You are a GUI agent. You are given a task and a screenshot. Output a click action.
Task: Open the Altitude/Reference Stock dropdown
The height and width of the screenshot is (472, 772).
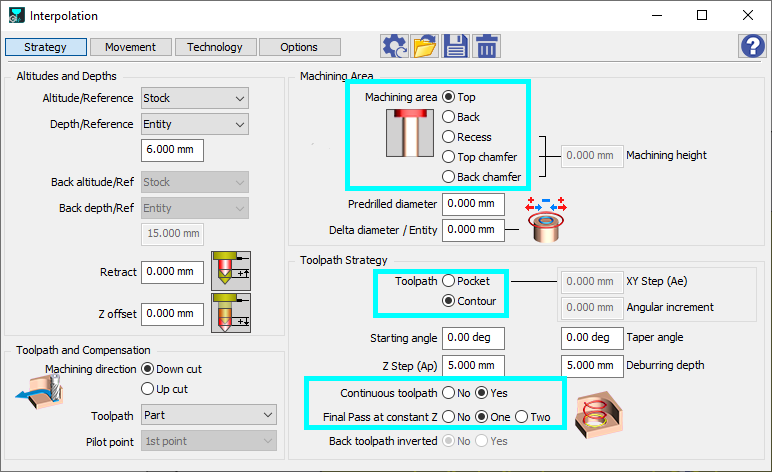tap(195, 98)
